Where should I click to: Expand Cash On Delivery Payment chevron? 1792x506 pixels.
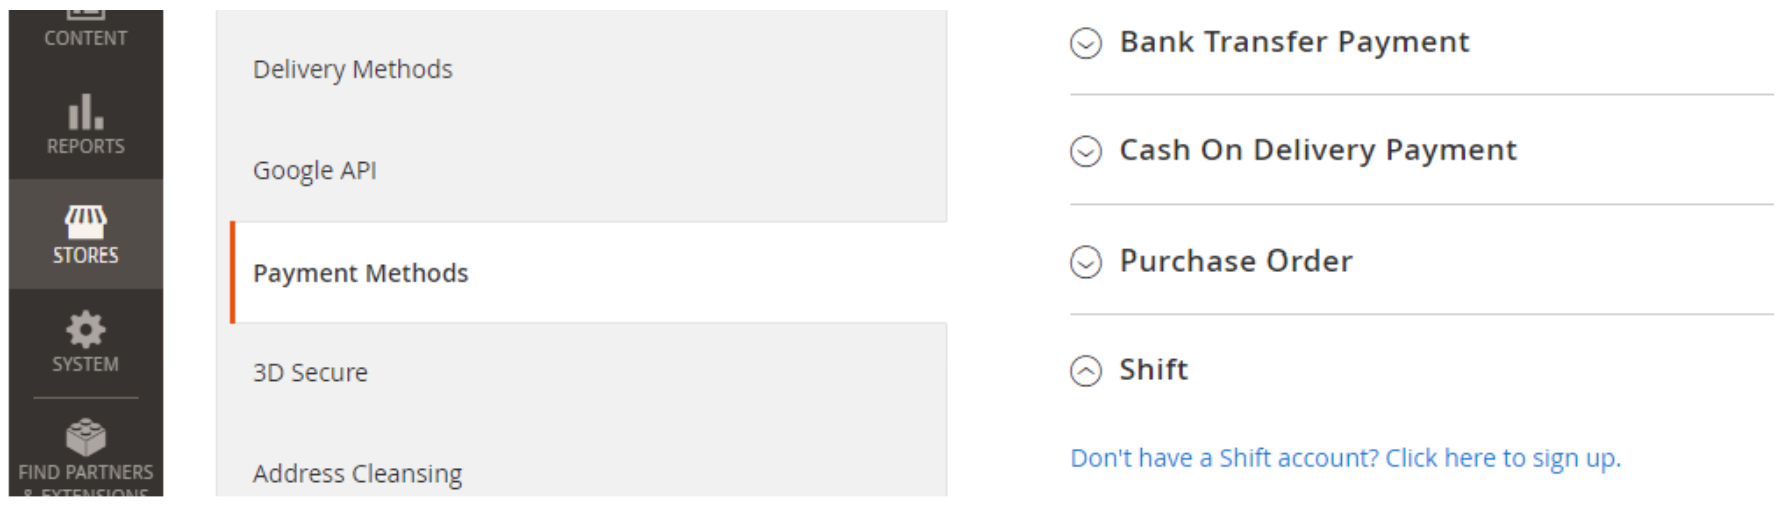[1086, 151]
